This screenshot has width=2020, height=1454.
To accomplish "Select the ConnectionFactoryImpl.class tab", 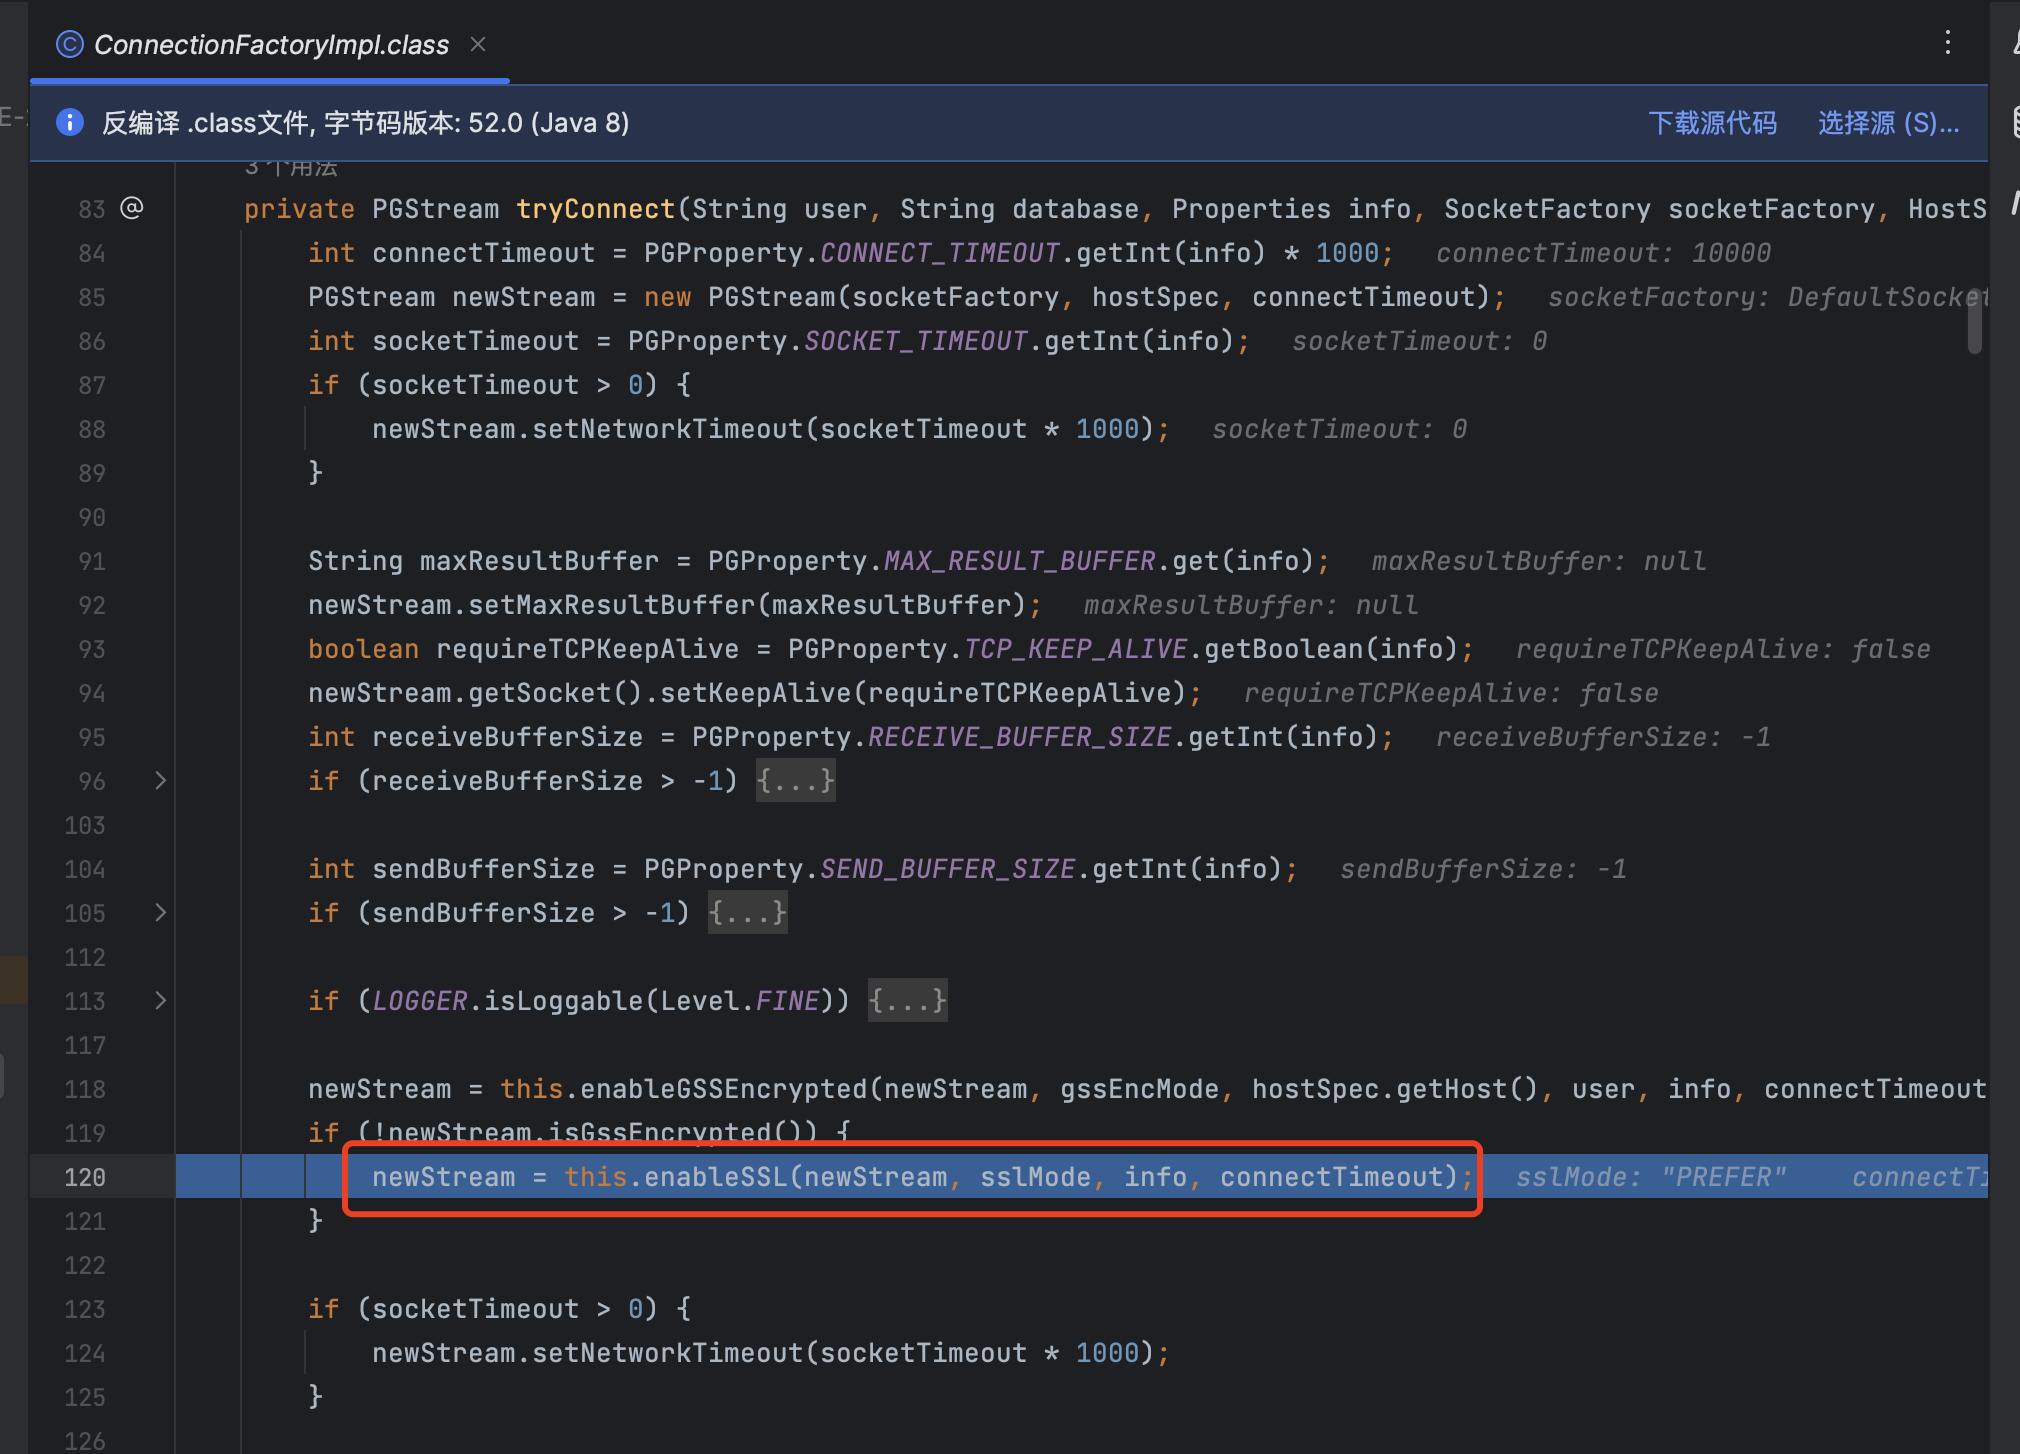I will tap(271, 44).
